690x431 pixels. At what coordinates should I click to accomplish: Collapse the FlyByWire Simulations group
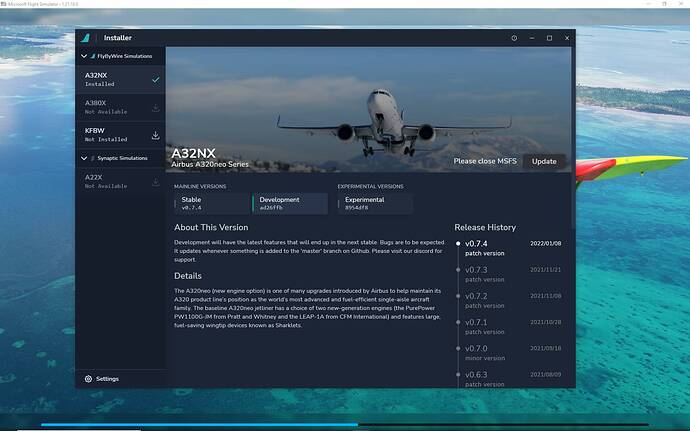(82, 56)
